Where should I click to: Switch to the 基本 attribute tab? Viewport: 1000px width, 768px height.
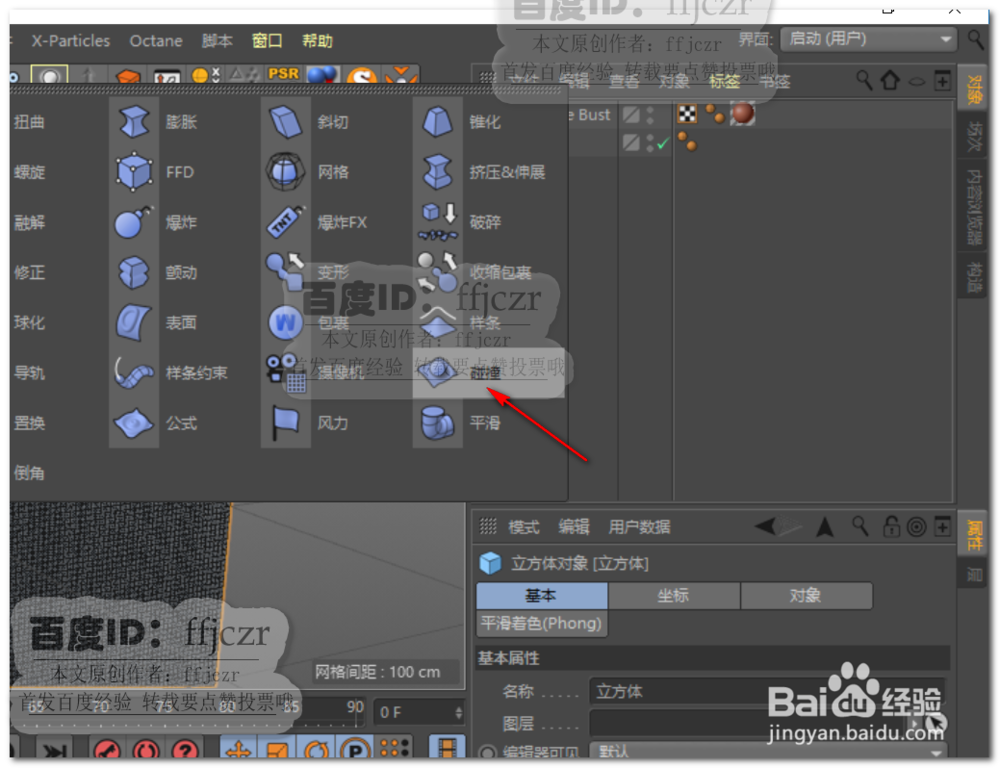tap(541, 595)
